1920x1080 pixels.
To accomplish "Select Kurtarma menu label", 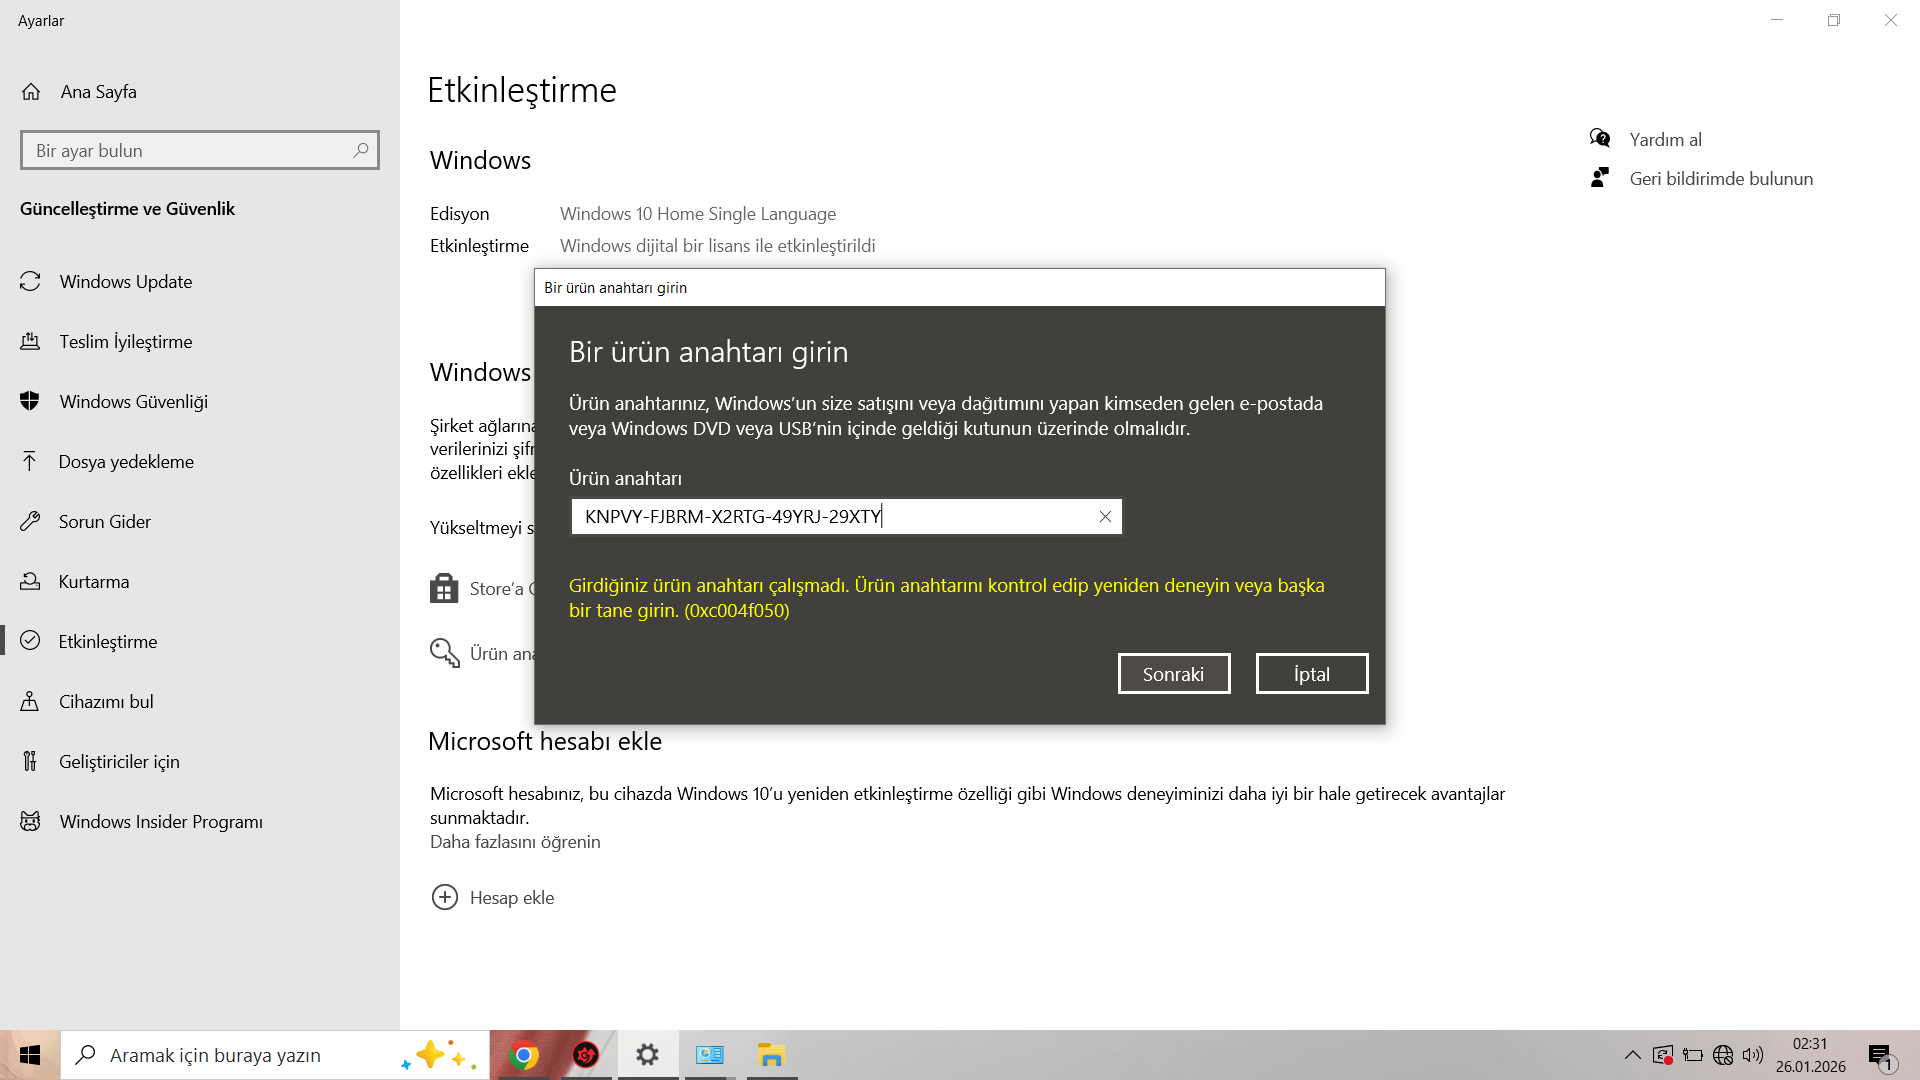I will tap(94, 582).
